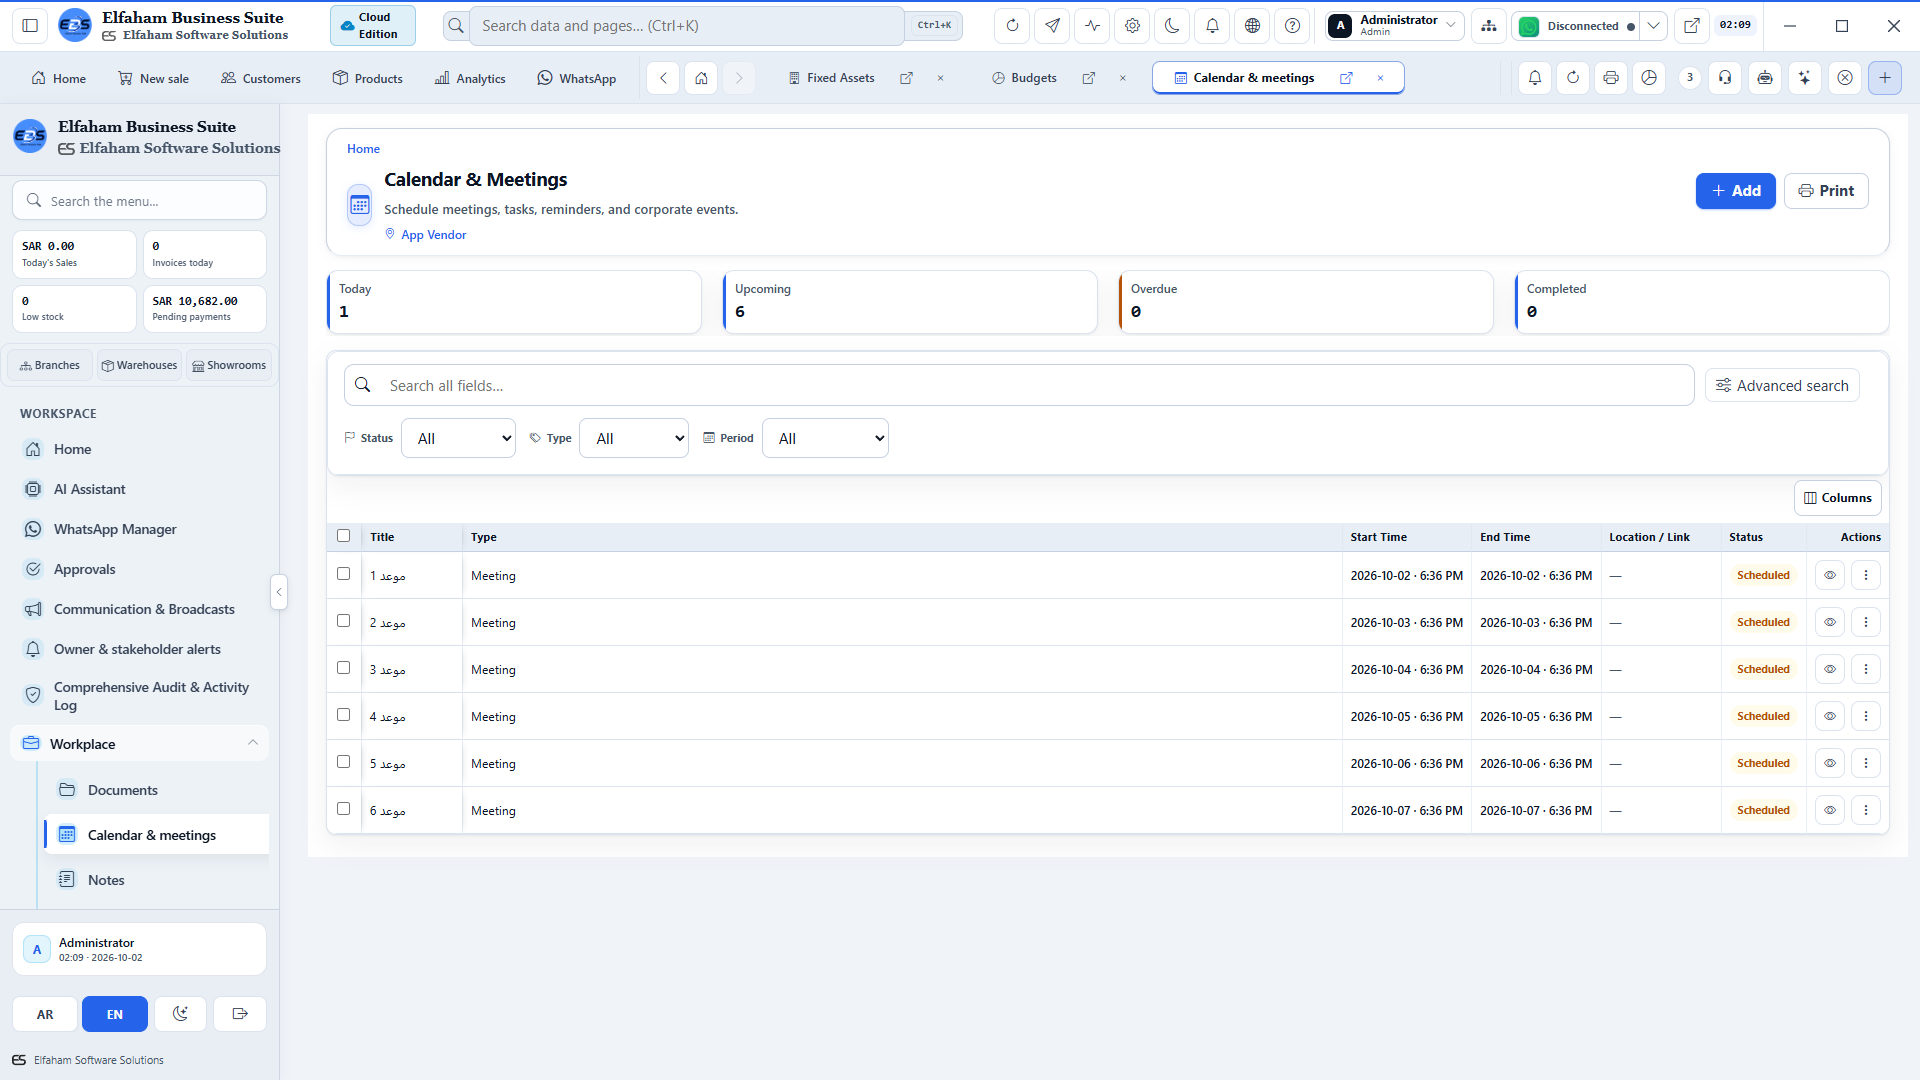
Task: Open the Period filter dropdown
Action: (825, 438)
